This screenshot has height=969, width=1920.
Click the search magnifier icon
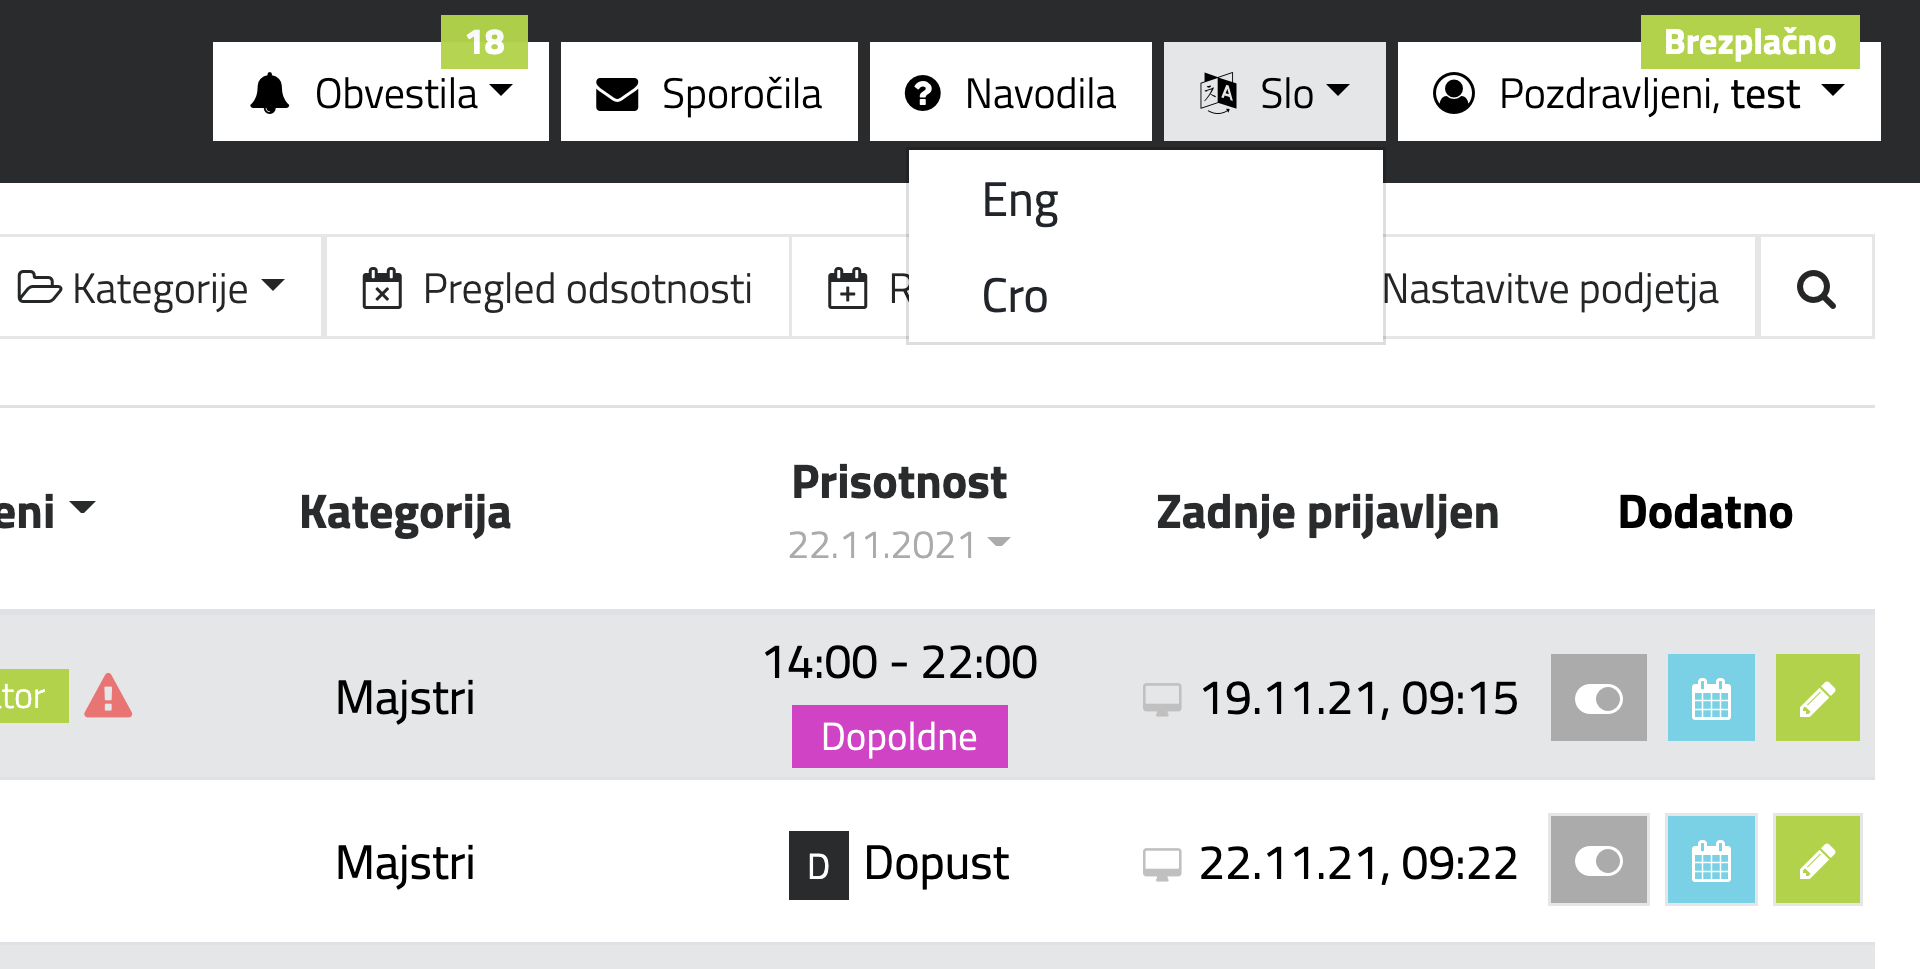tap(1816, 289)
